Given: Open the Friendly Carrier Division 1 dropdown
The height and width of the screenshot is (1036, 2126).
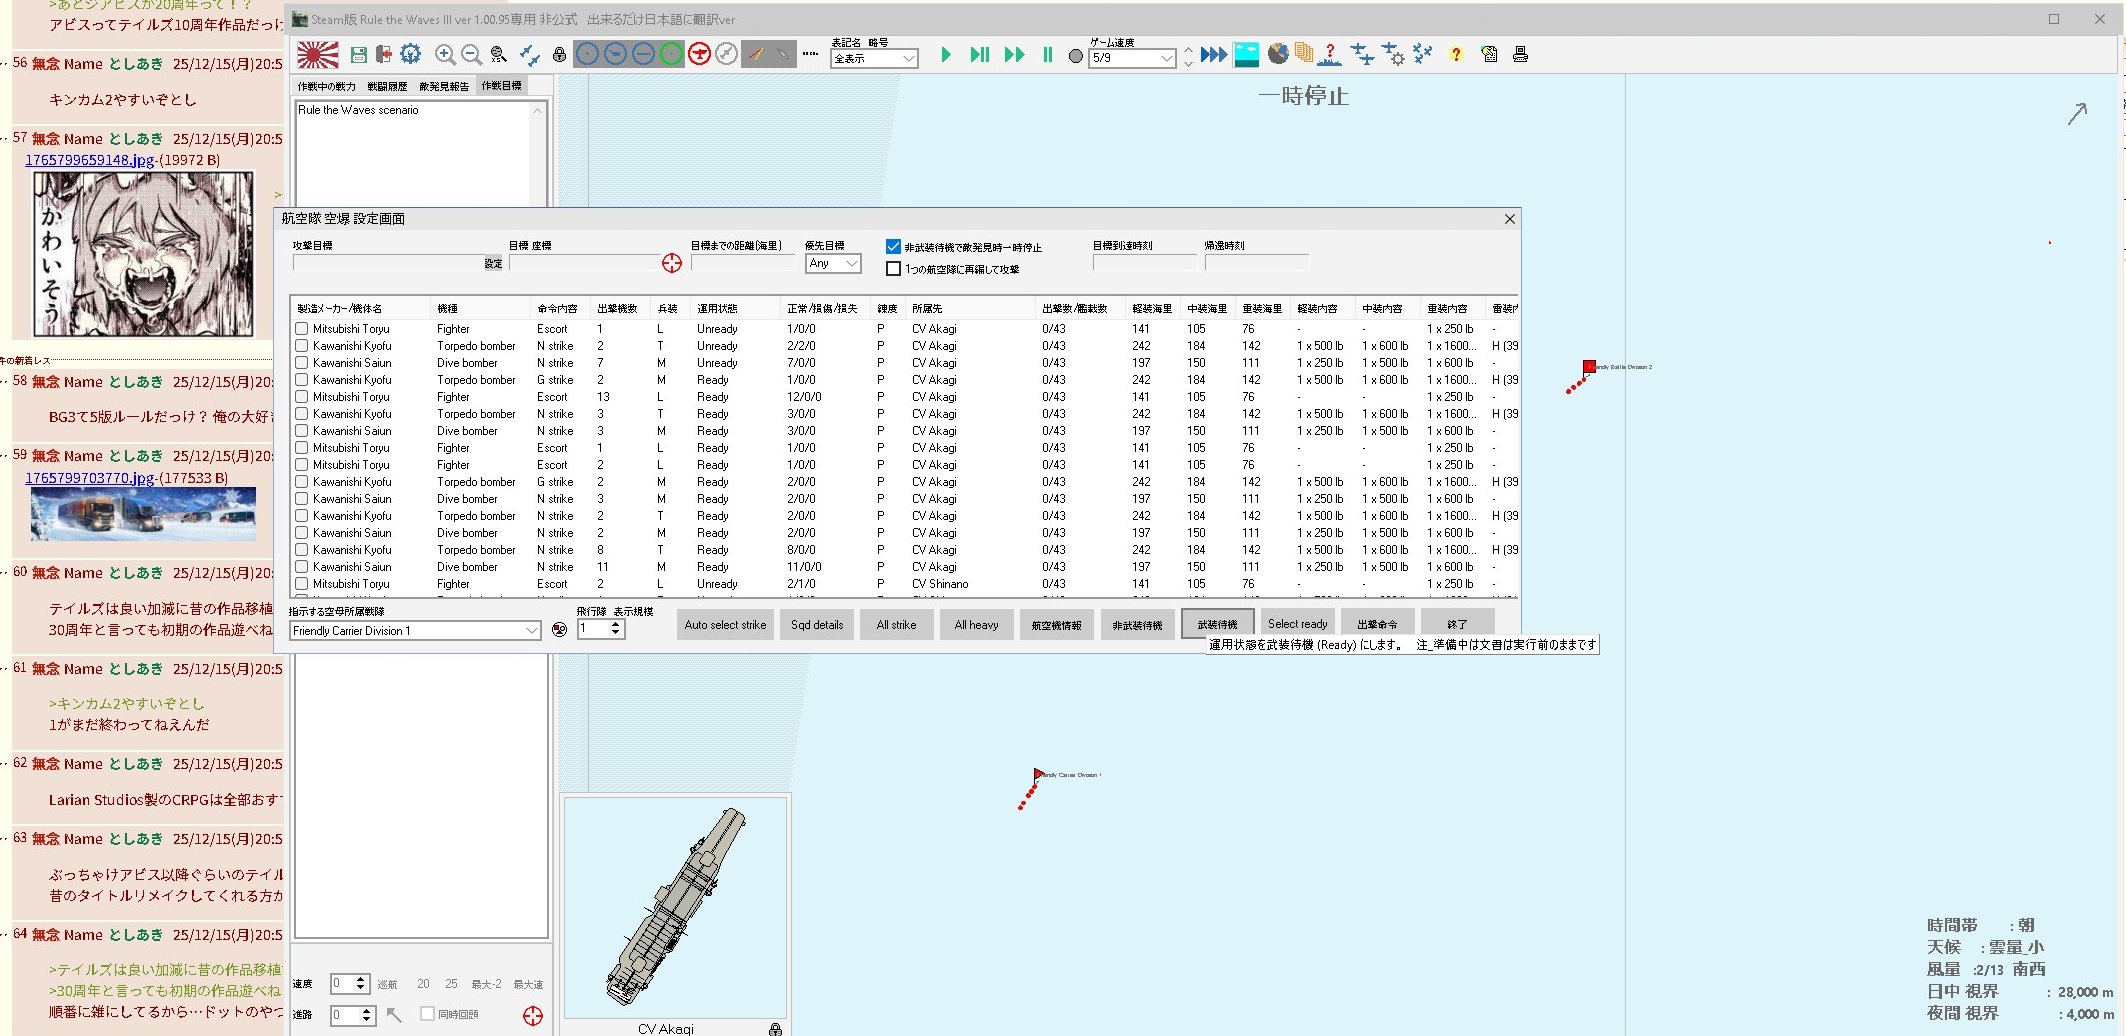Looking at the screenshot, I should [x=531, y=631].
